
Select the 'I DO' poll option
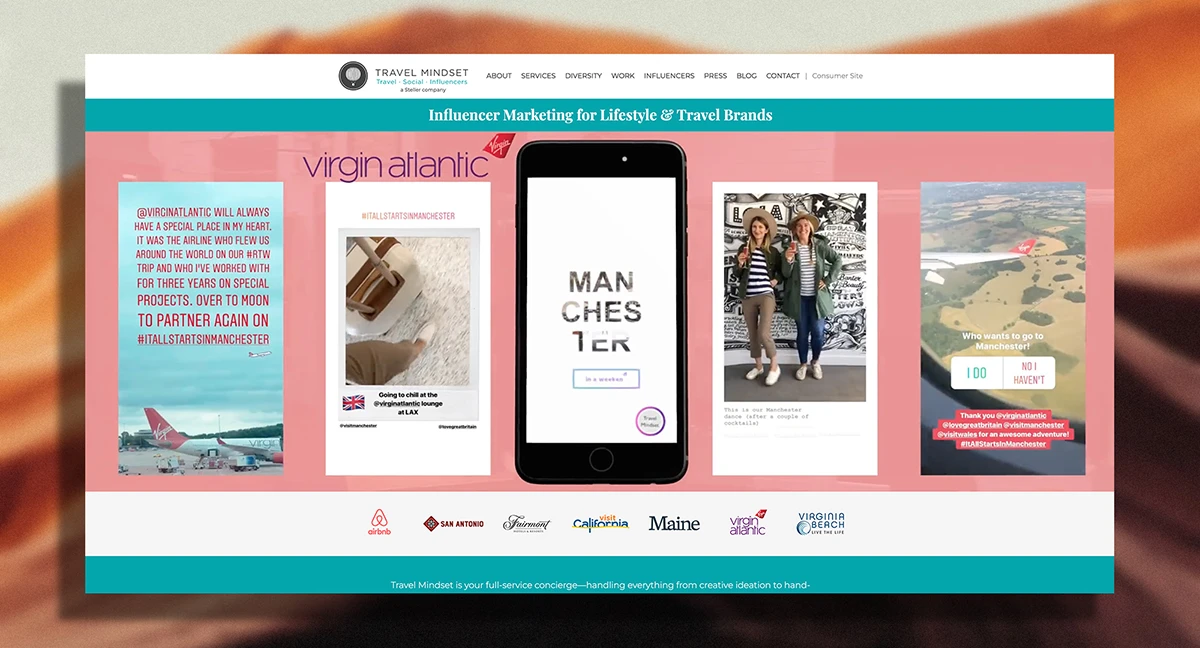tap(976, 373)
